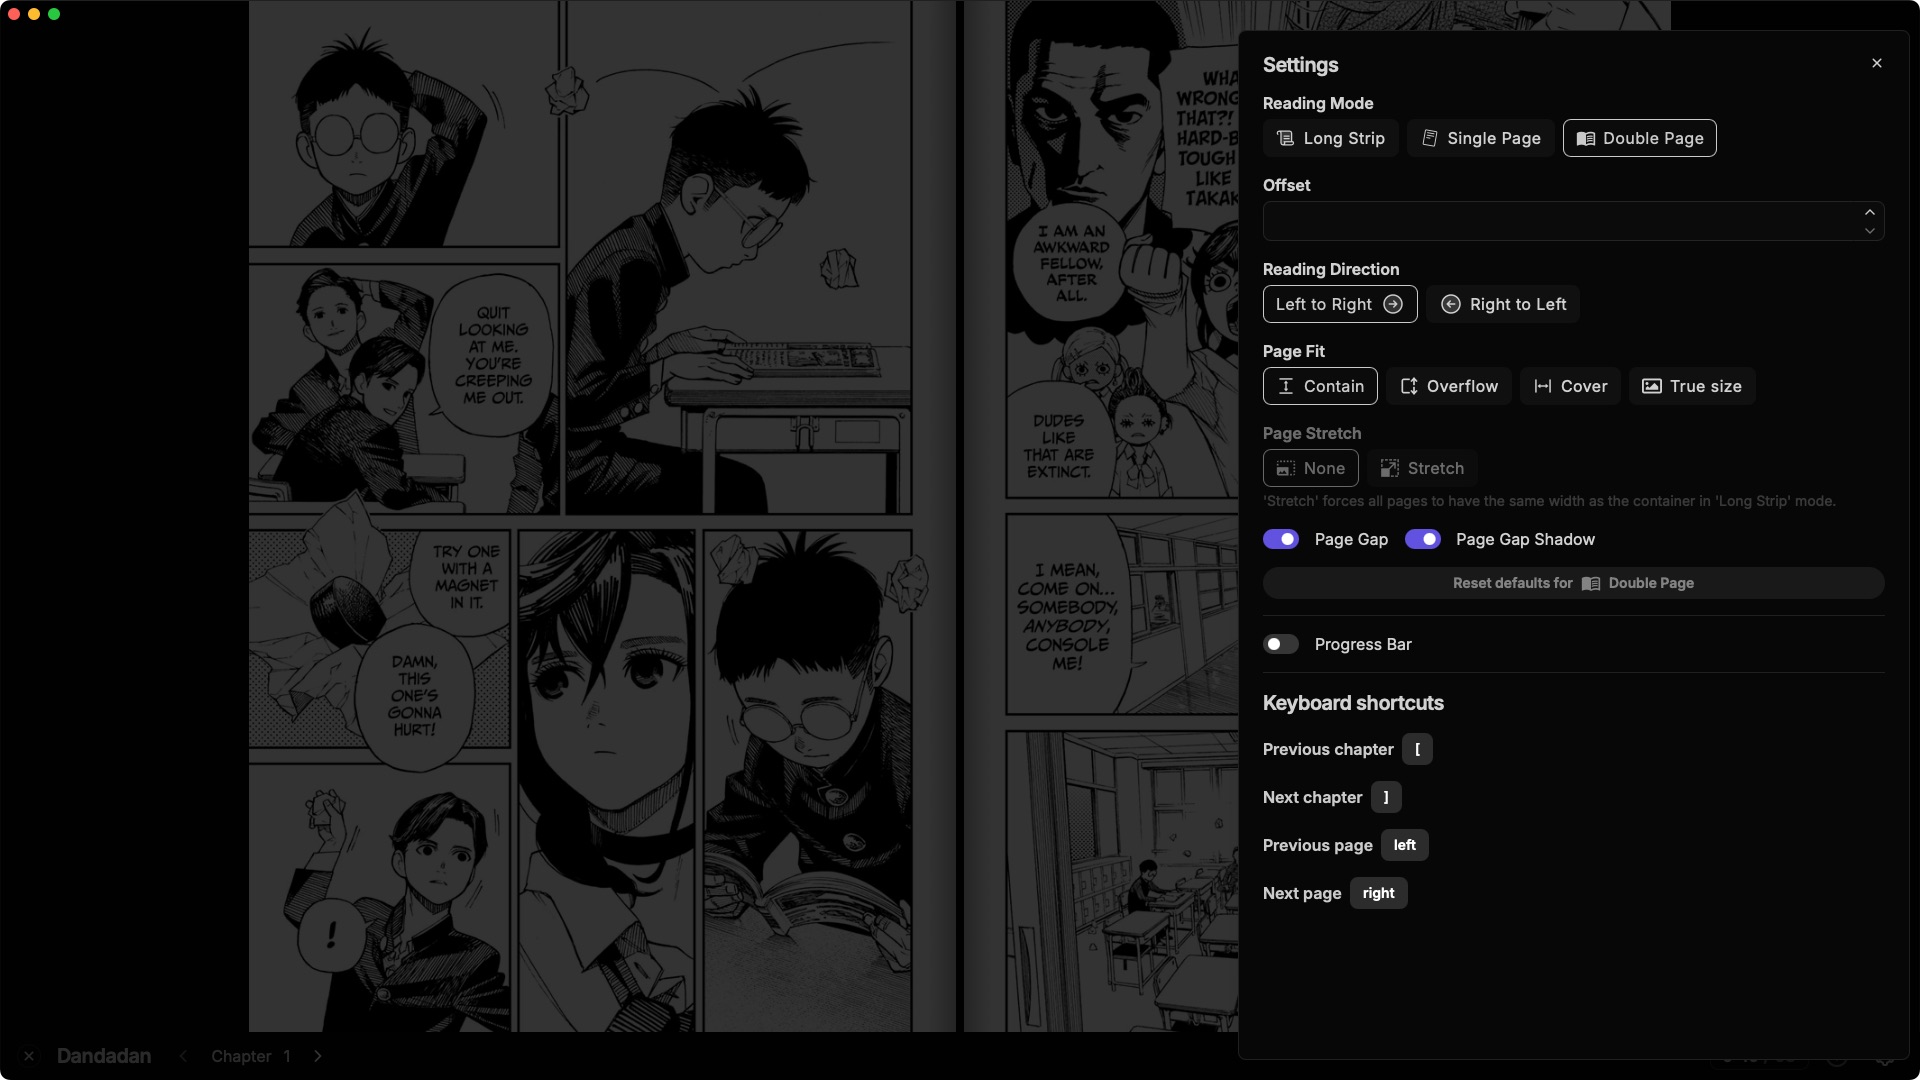Close the reader with the X icon
This screenshot has height=1080, width=1920.
(x=29, y=1056)
